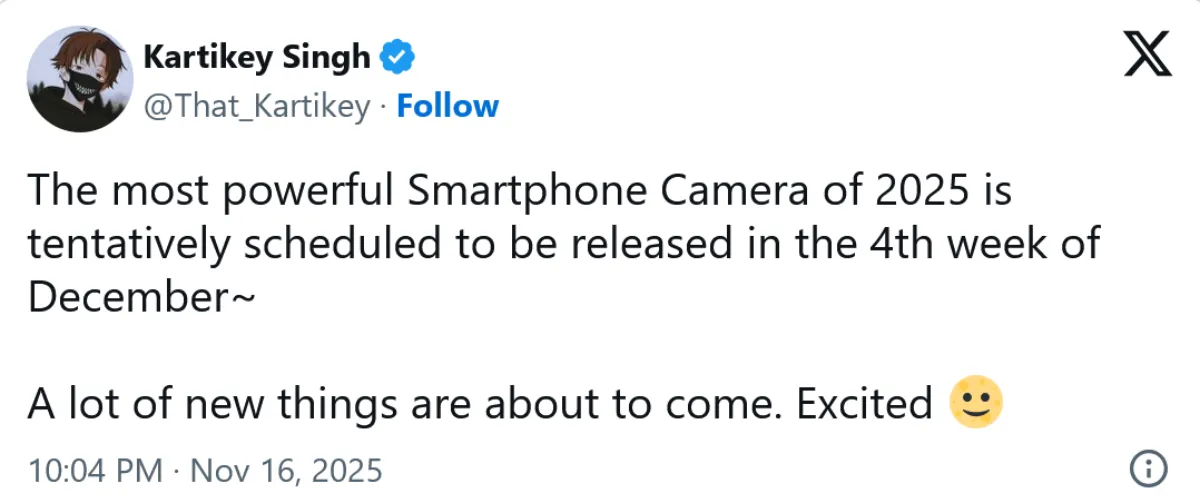This screenshot has height=503, width=1200.
Task: Open the tweet info circle icon
Action: tap(1149, 467)
